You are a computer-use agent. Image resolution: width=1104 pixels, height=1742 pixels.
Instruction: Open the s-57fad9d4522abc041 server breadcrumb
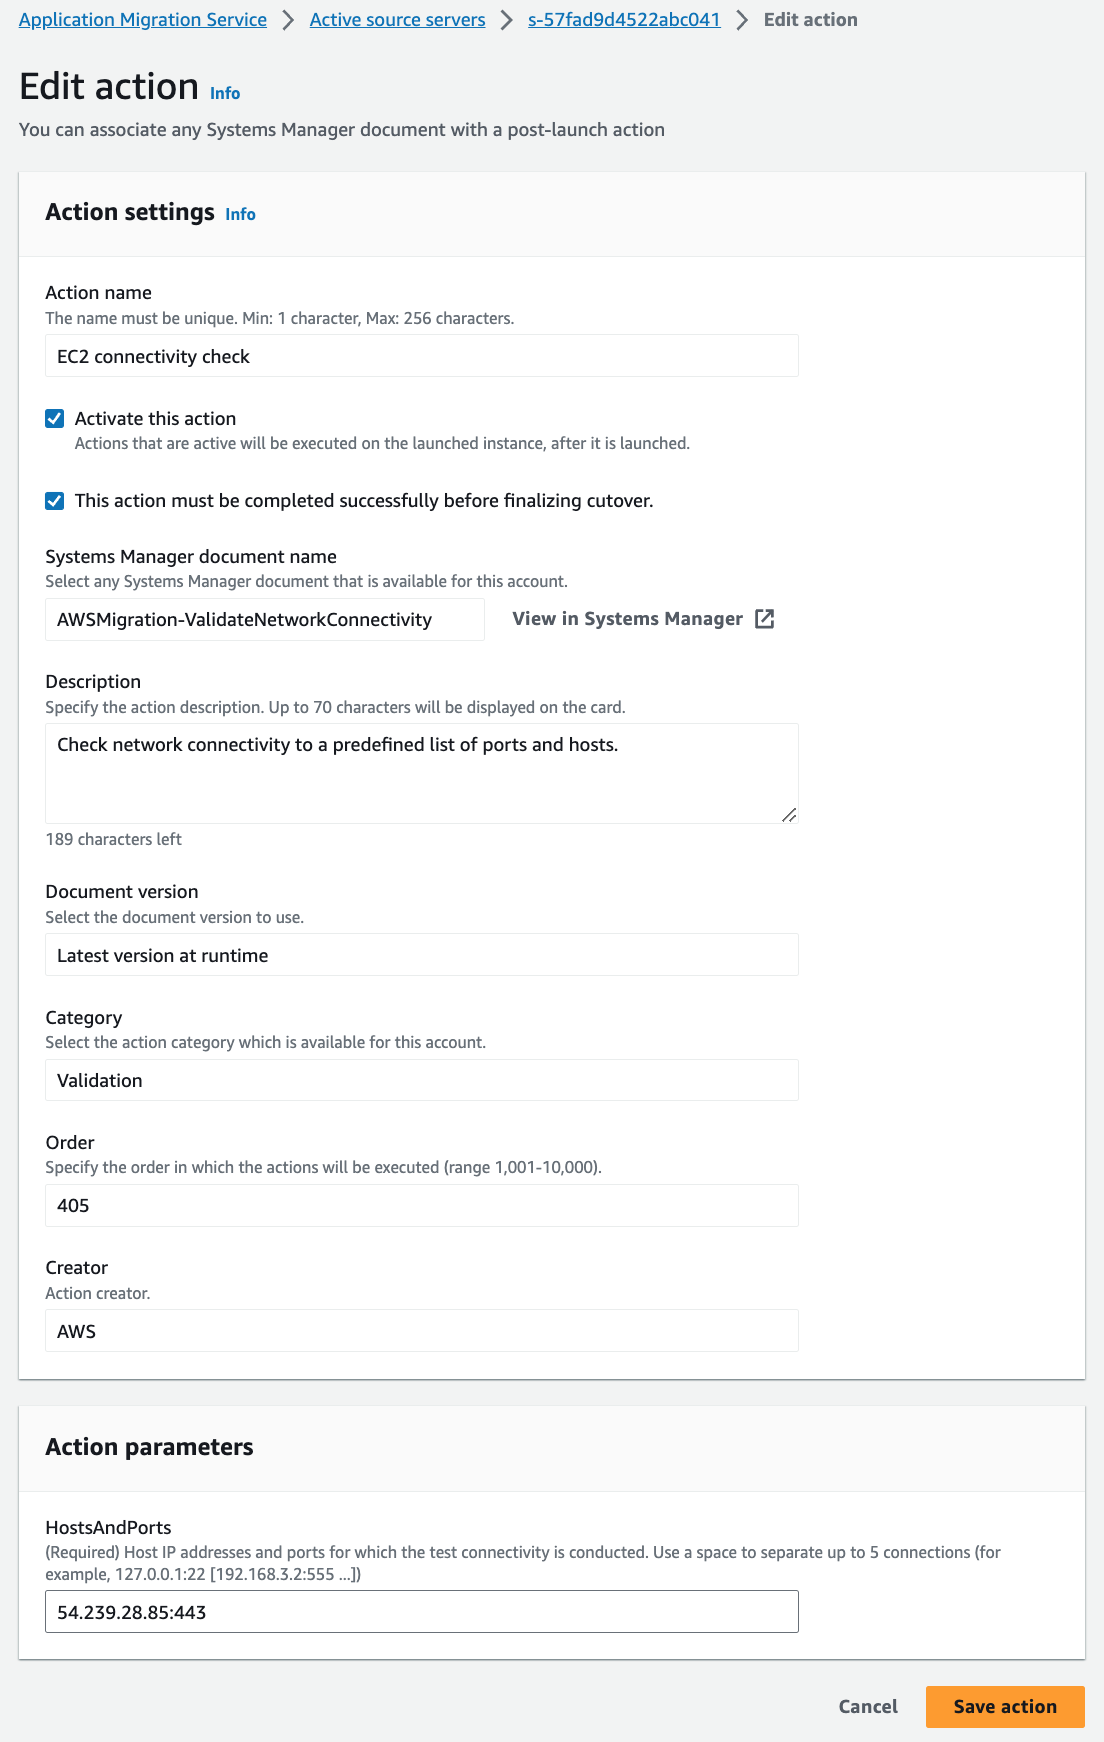(624, 19)
